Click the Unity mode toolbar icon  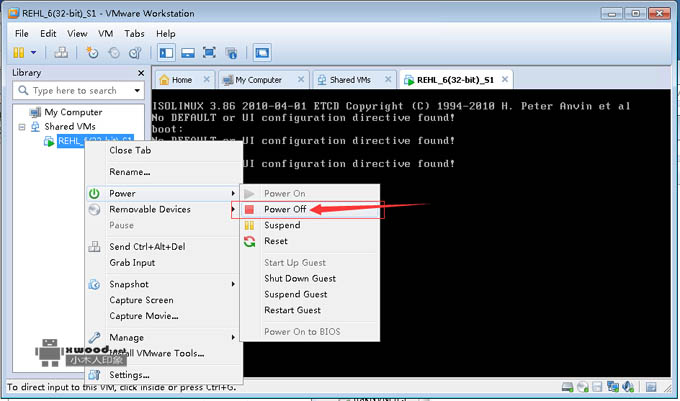tap(231, 53)
